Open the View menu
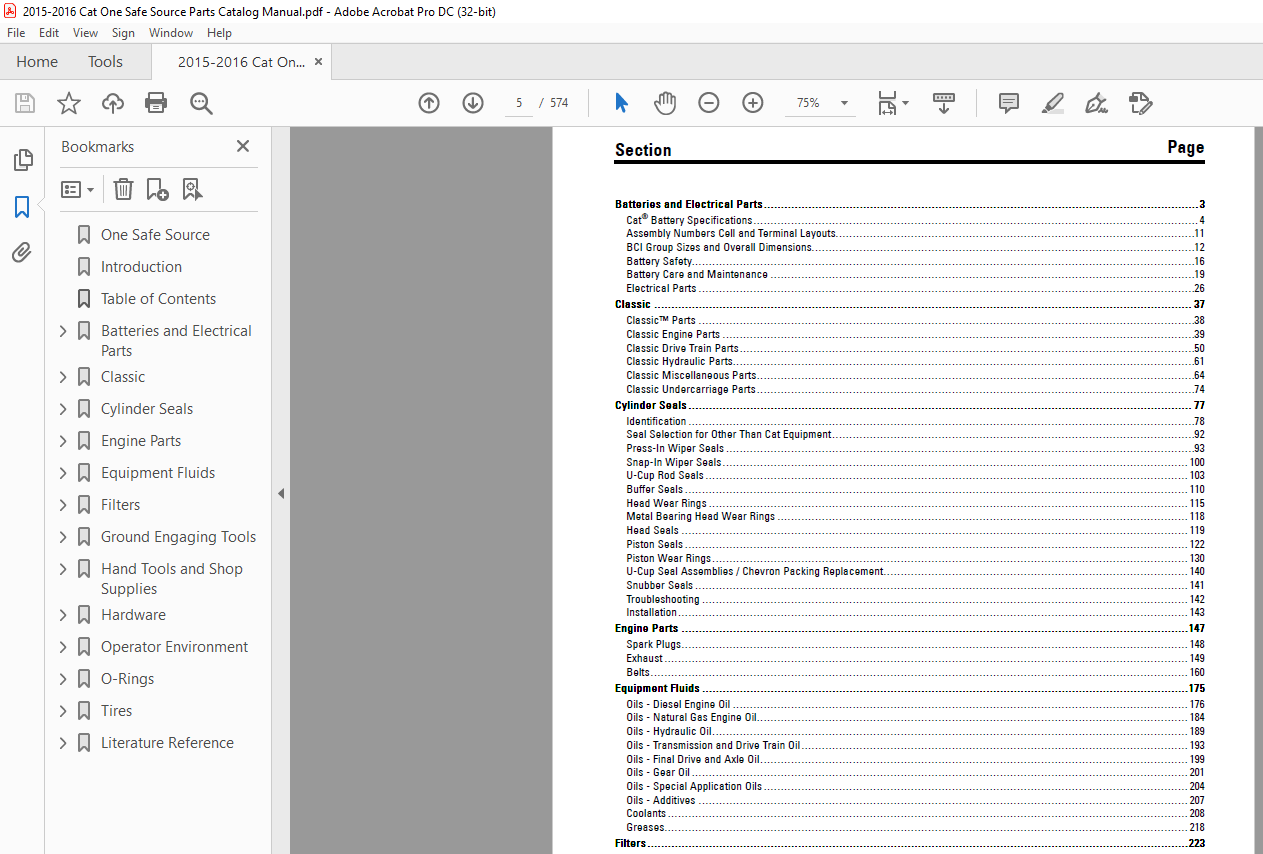This screenshot has width=1263, height=854. pos(85,33)
